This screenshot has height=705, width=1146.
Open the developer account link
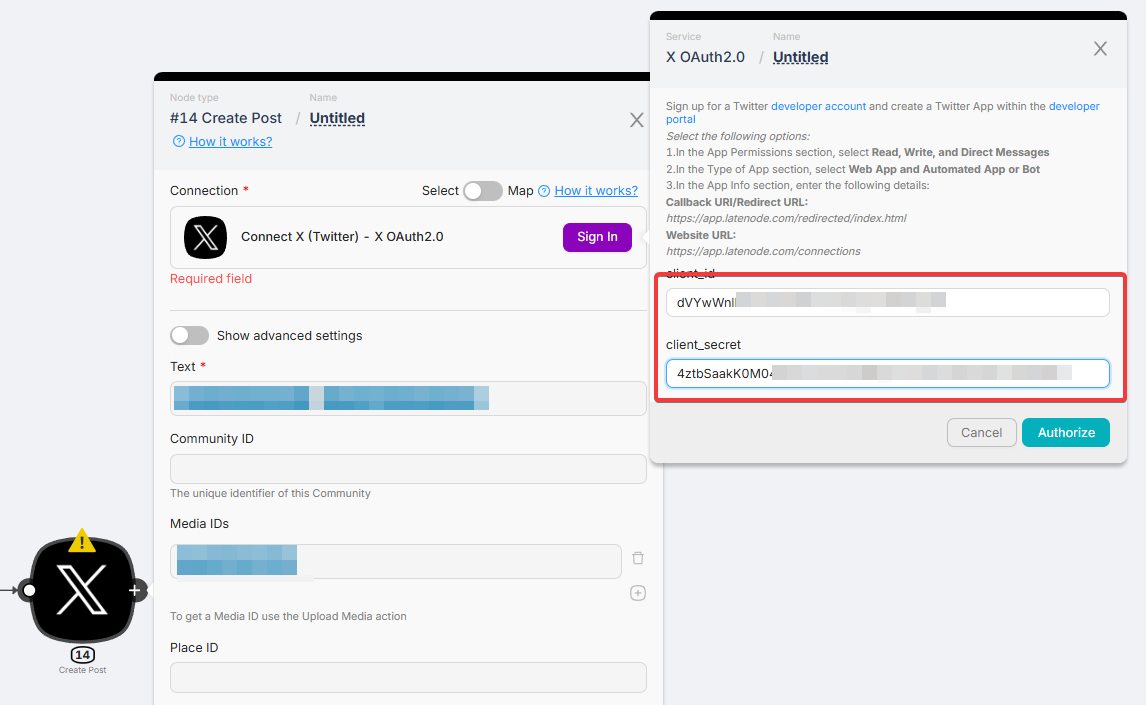[x=818, y=106]
